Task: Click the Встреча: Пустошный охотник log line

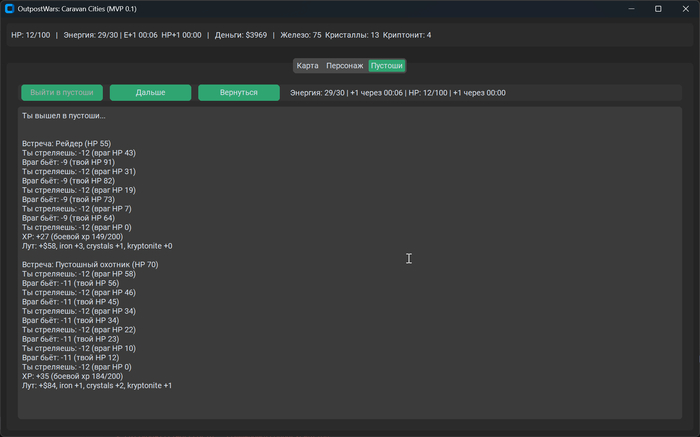Action: (90, 264)
